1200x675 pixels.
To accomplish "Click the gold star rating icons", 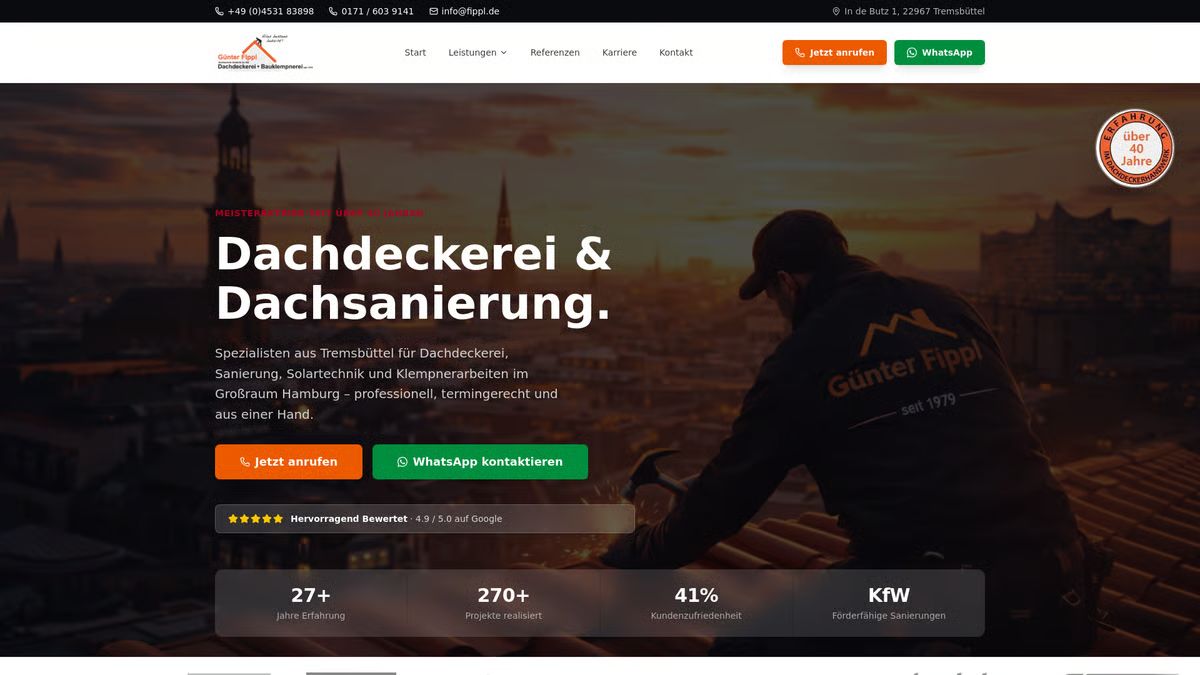I will [255, 519].
